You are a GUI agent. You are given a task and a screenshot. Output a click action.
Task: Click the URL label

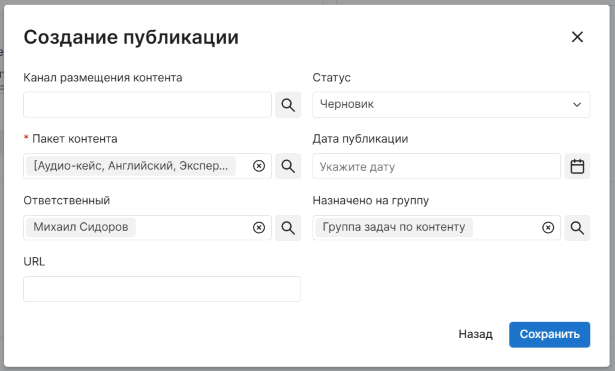(34, 262)
